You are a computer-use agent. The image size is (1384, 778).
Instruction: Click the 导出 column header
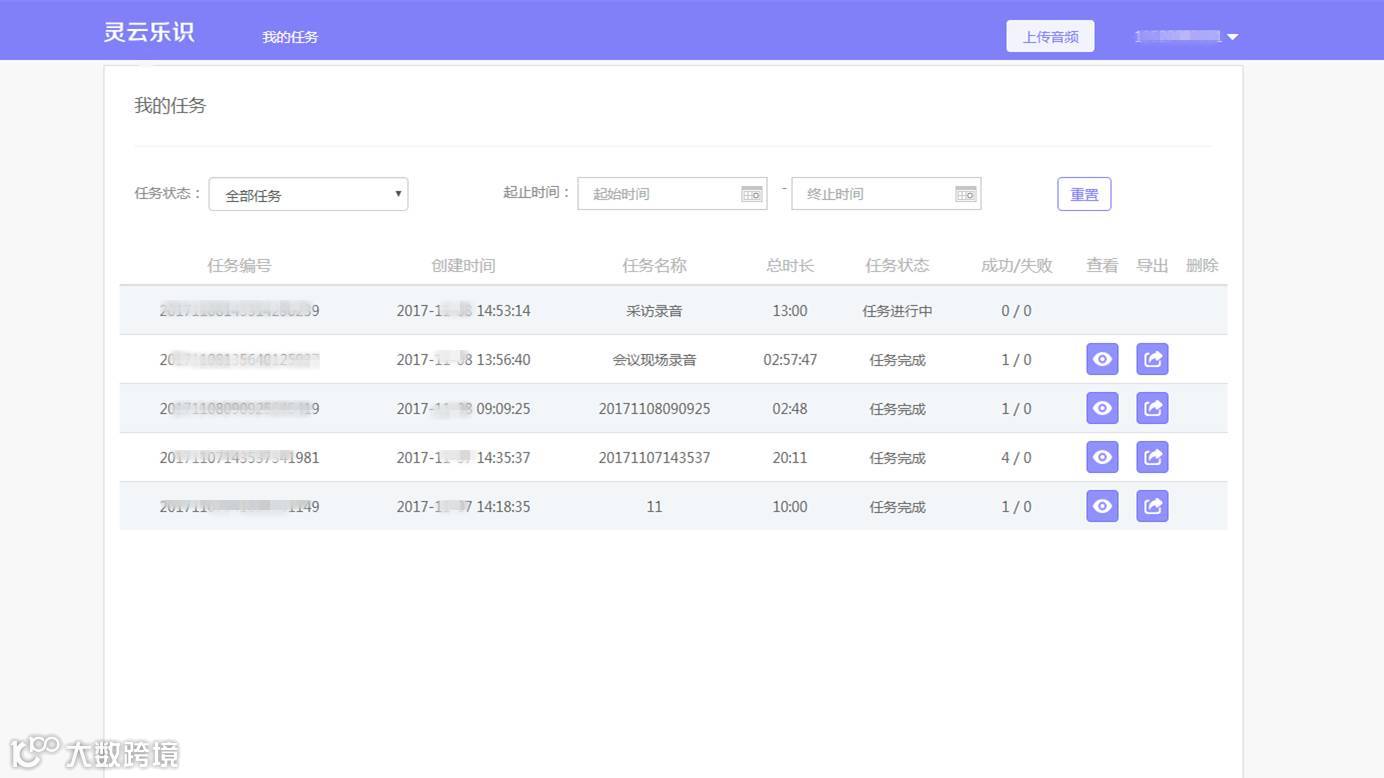[1152, 265]
